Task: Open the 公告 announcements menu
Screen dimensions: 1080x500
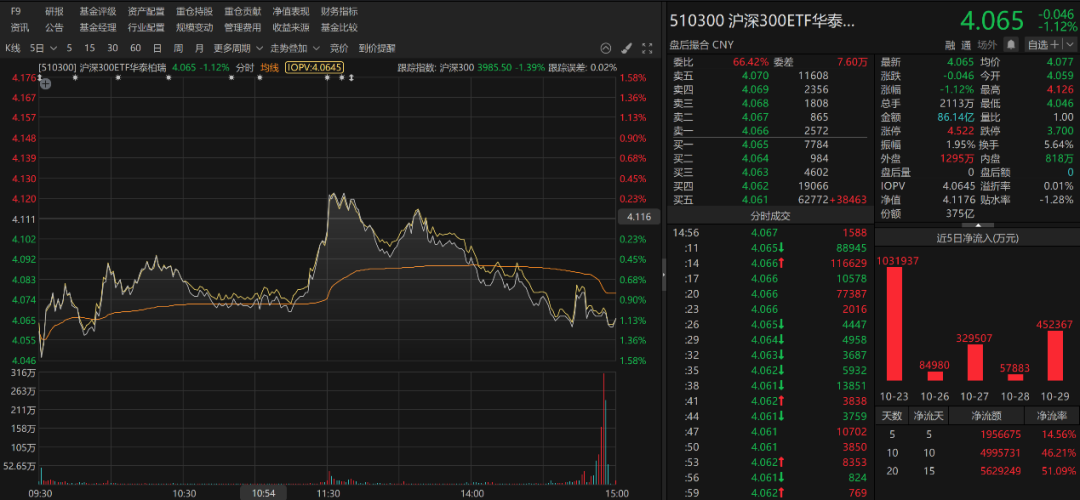Action: coord(54,28)
